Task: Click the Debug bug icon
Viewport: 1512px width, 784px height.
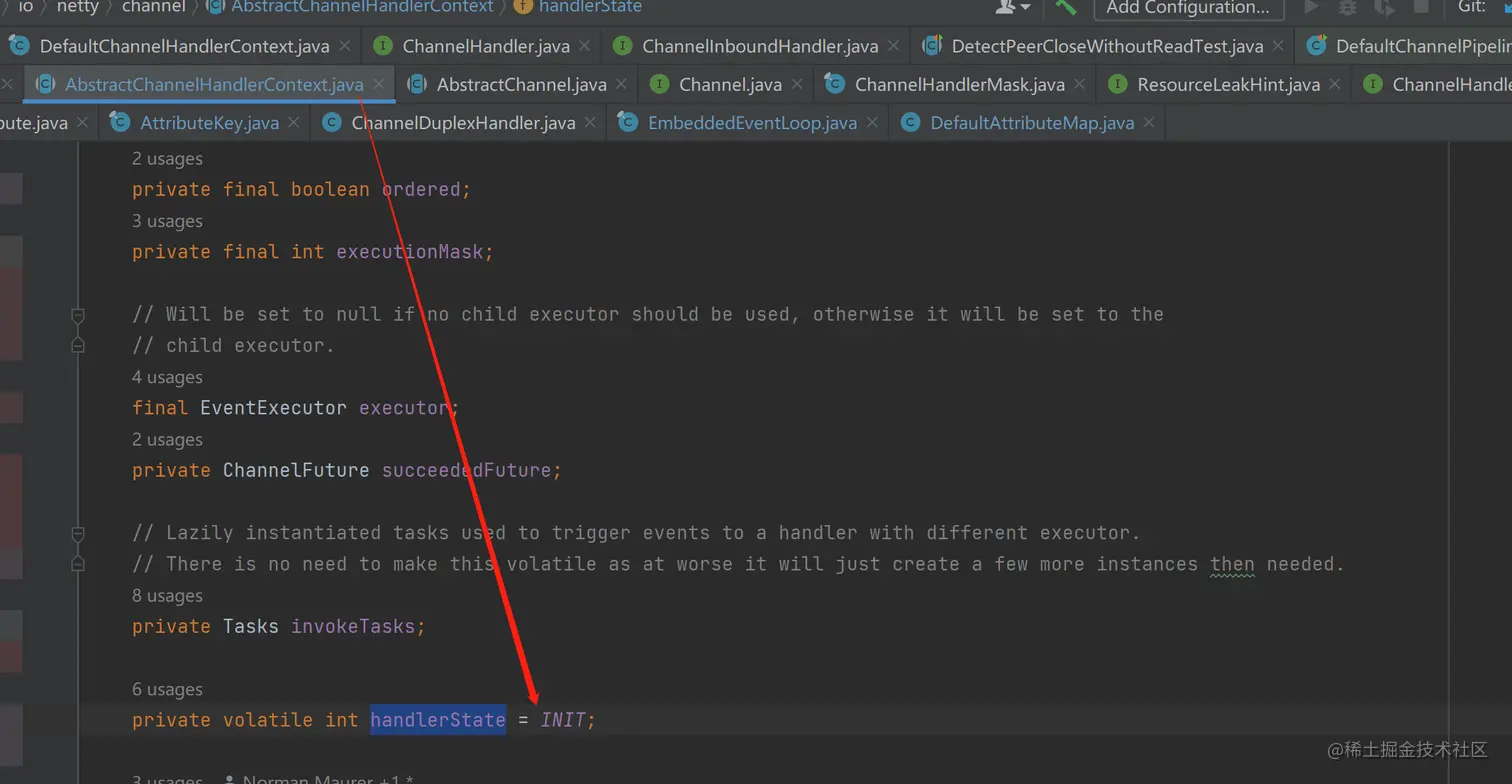Action: (1348, 7)
